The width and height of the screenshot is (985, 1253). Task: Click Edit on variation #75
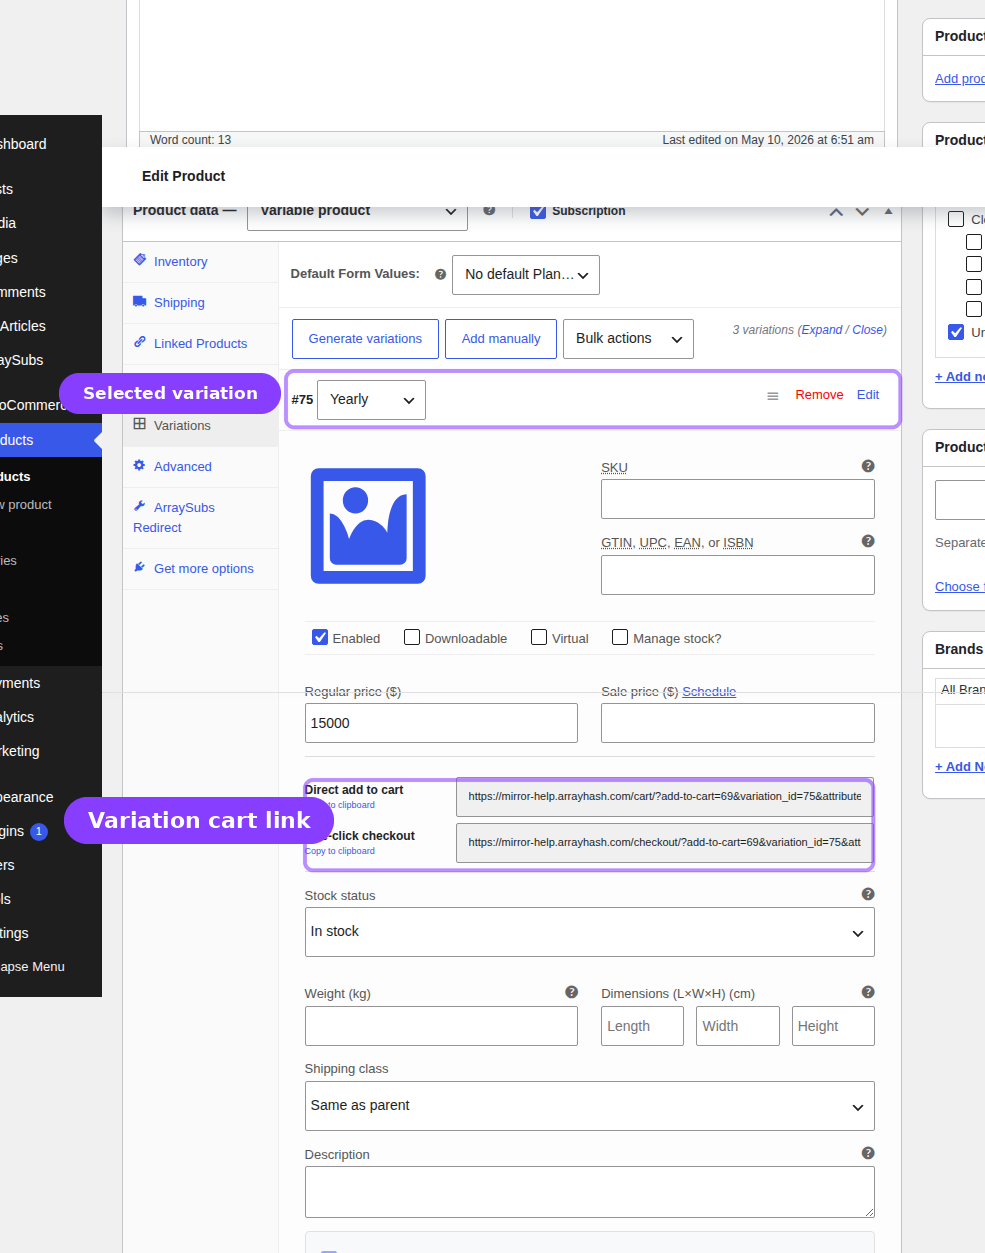[x=868, y=395]
